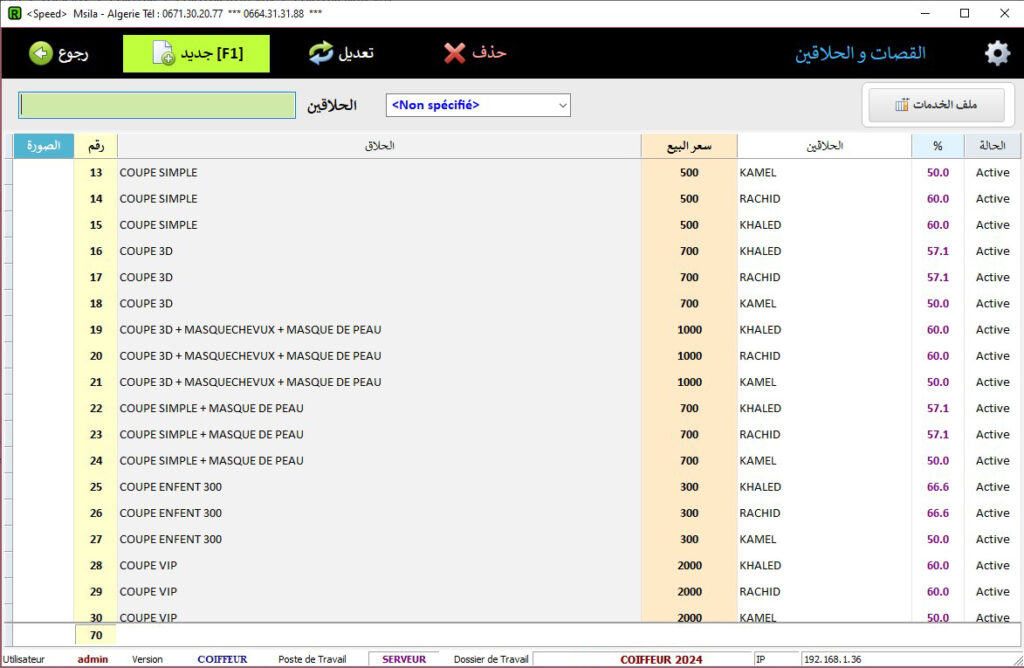The image size is (1024, 668).
Task: Click price 300 in row 27
Action: point(689,539)
